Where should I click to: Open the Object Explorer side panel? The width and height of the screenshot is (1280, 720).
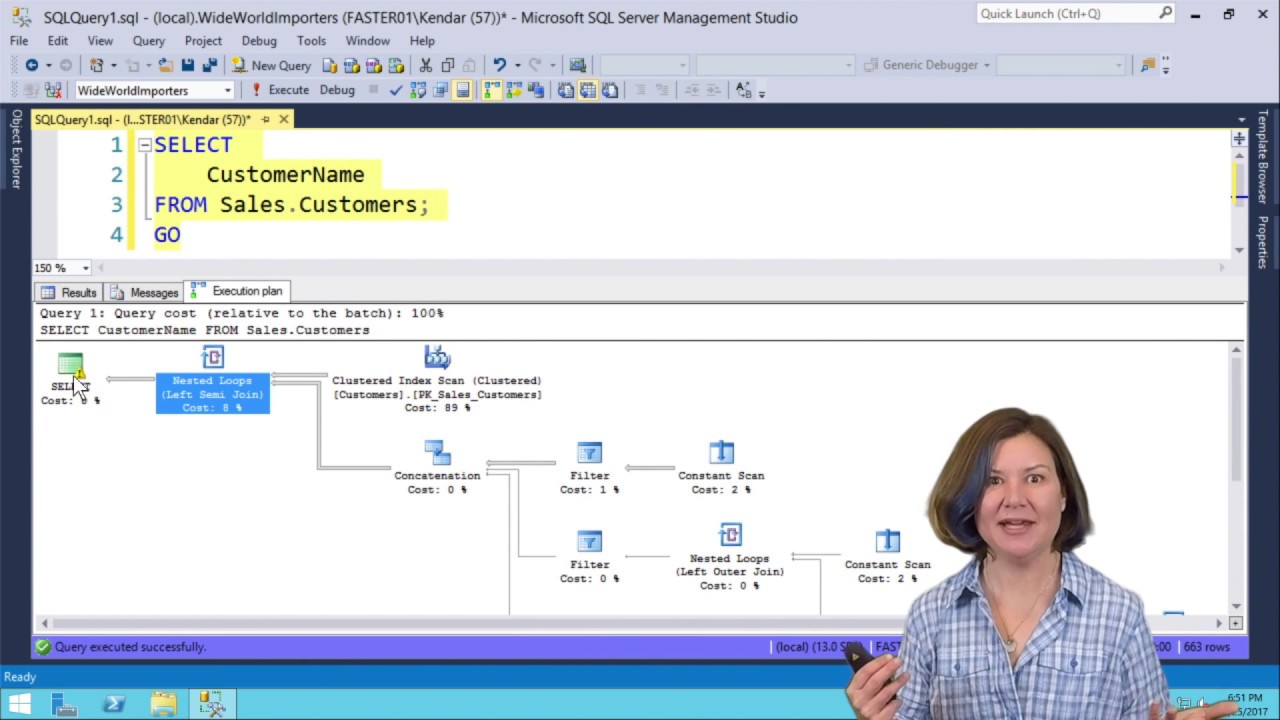coord(16,149)
